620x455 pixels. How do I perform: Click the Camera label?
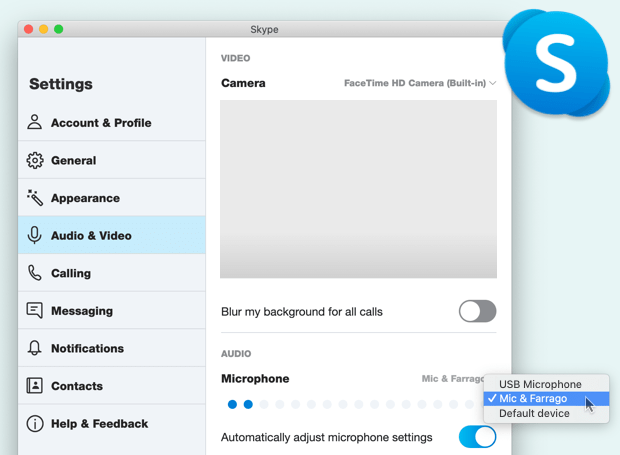pyautogui.click(x=243, y=83)
